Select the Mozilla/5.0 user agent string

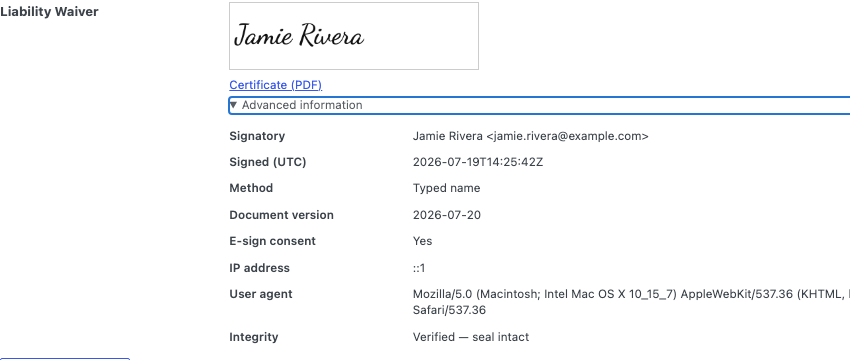coord(631,303)
